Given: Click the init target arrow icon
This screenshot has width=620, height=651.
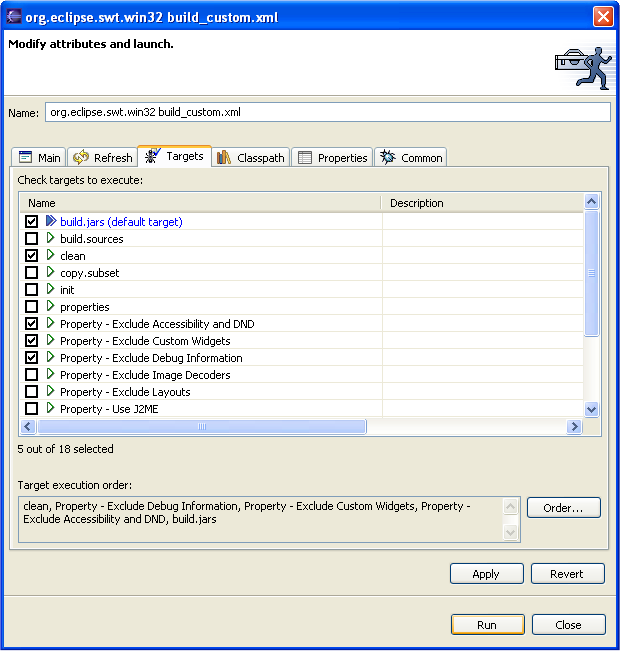Looking at the screenshot, I should coord(50,289).
